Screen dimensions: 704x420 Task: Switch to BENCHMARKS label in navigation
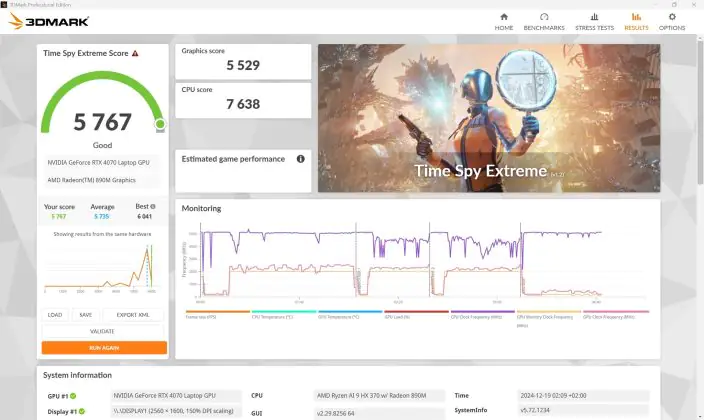(544, 28)
